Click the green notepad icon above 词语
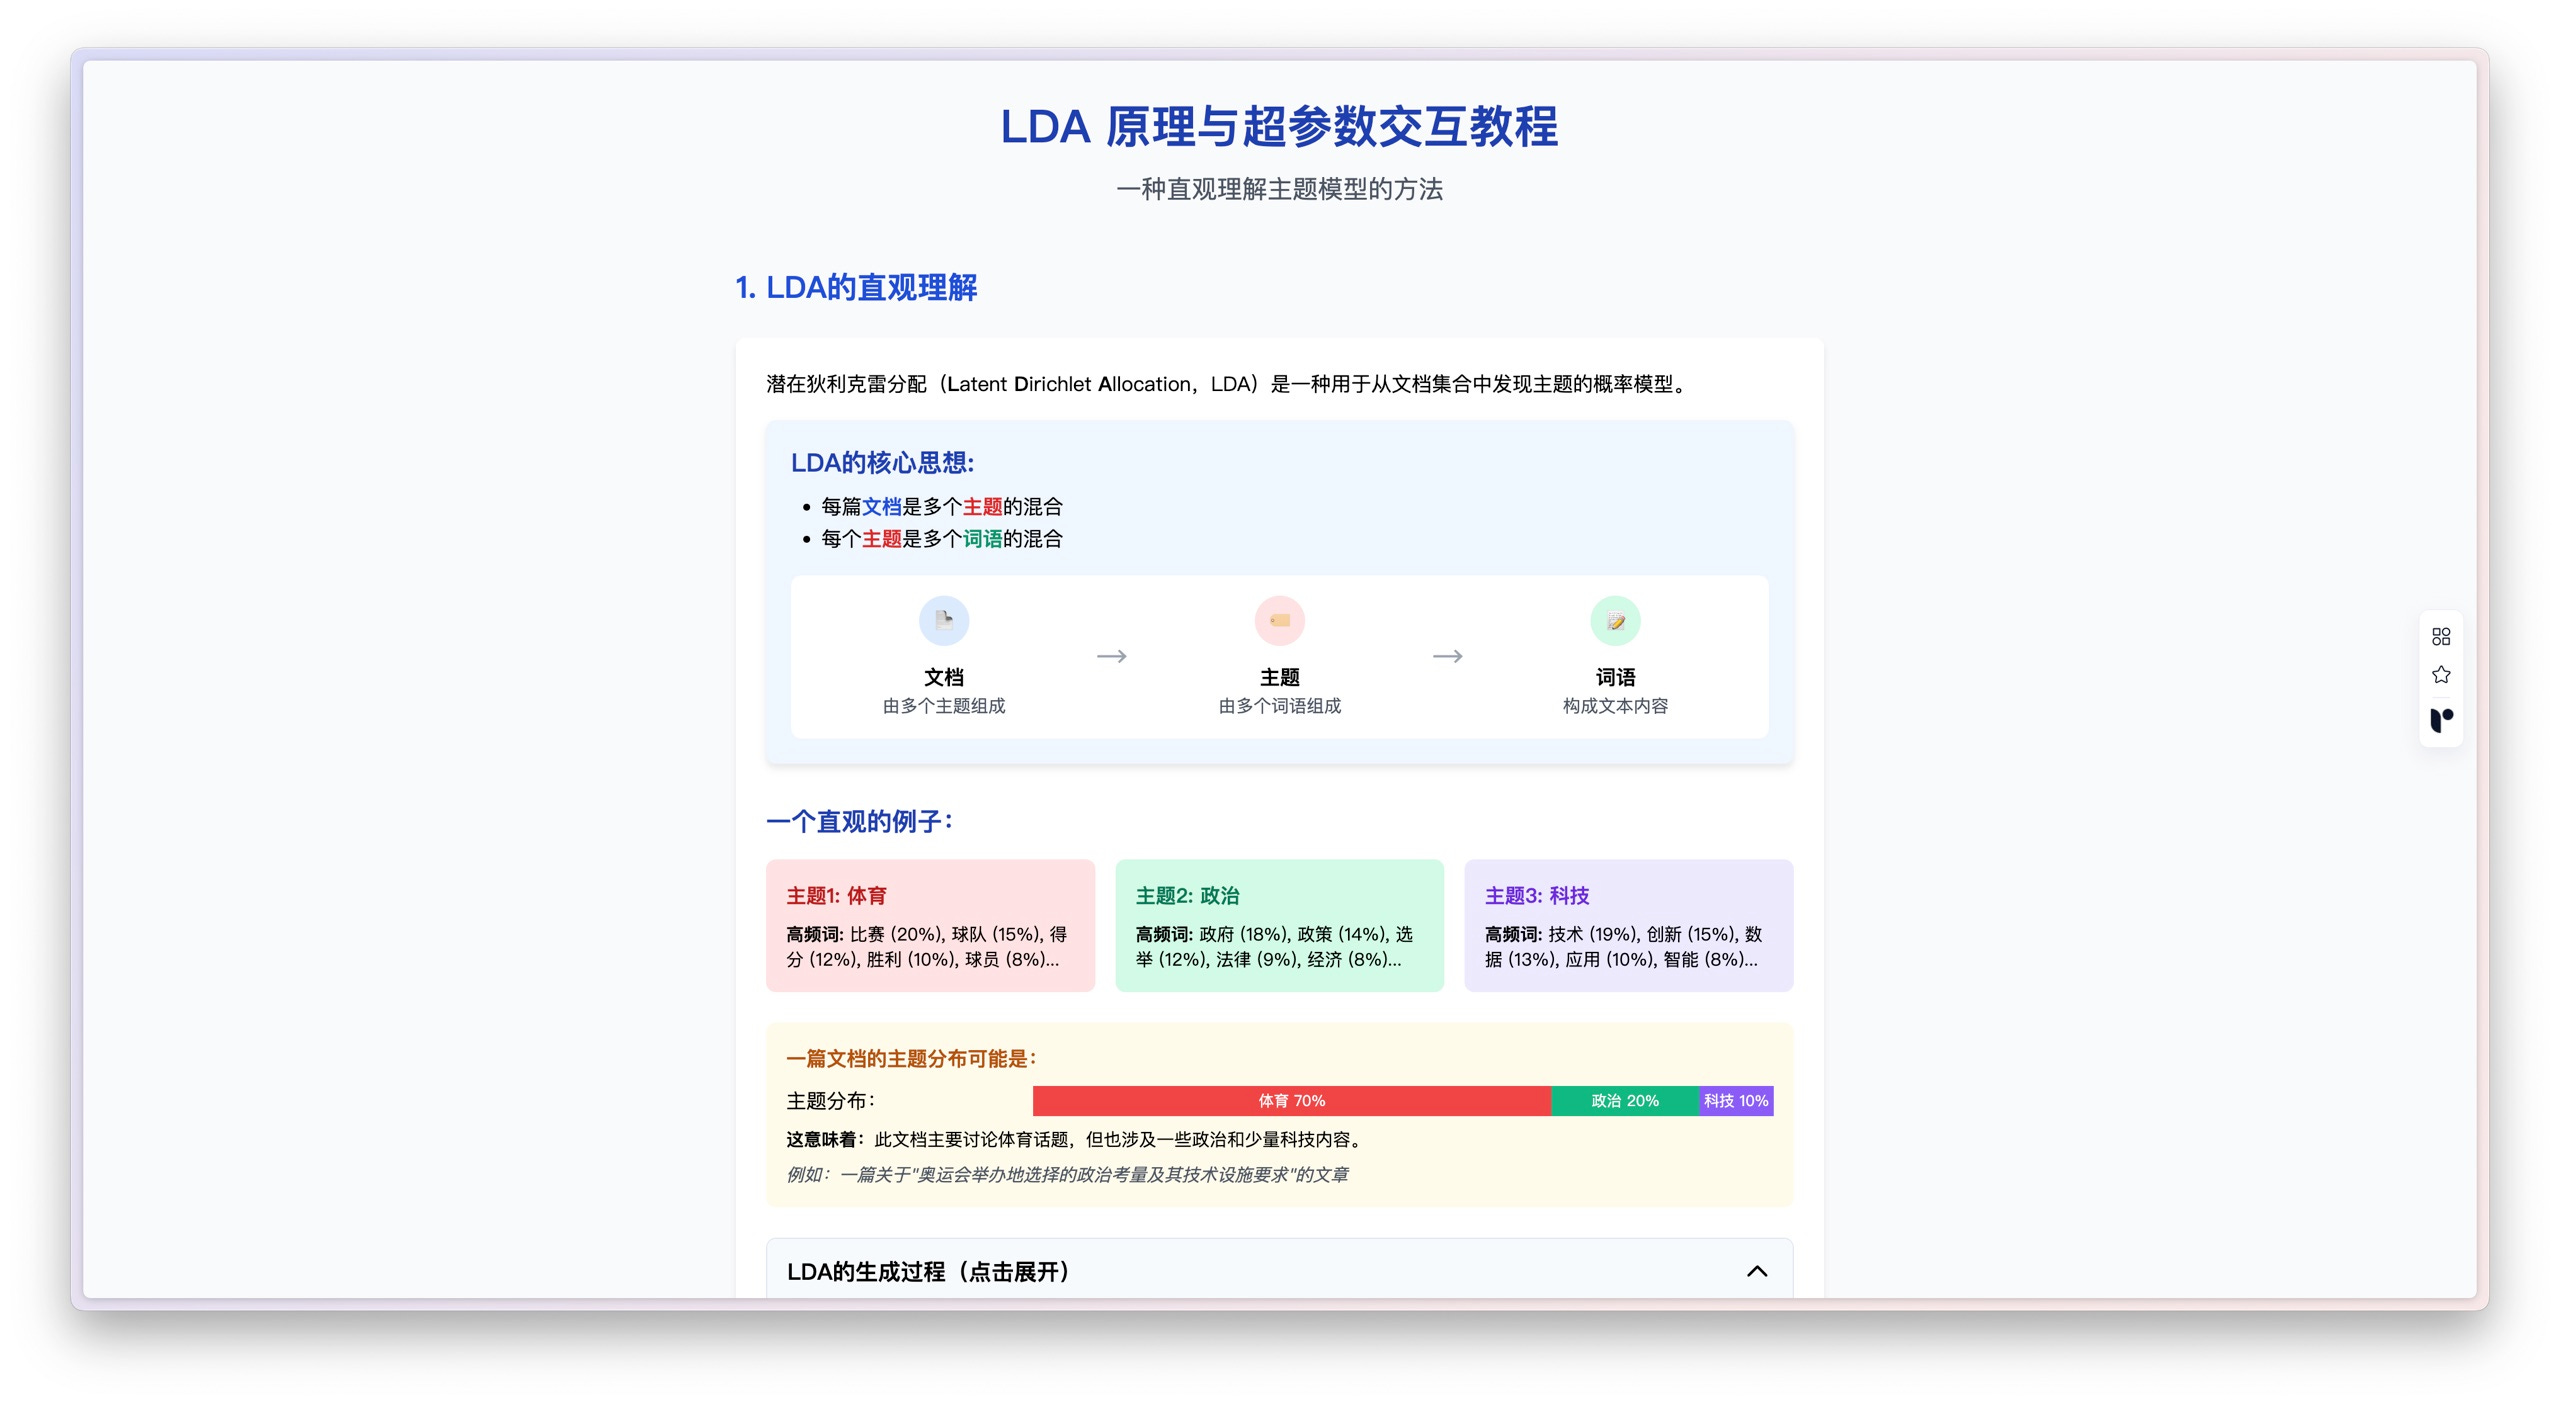2560x1404 pixels. click(1615, 620)
